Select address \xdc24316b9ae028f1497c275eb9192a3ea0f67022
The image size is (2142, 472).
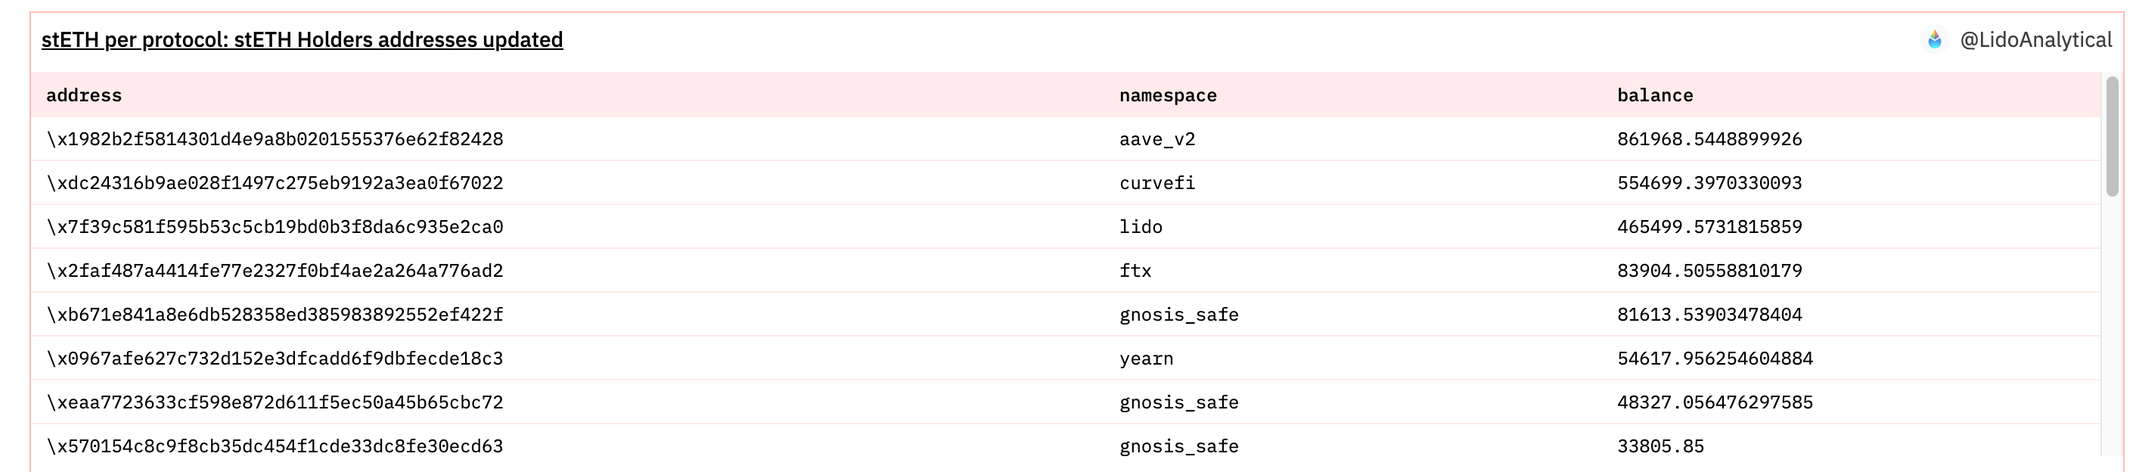click(x=275, y=183)
